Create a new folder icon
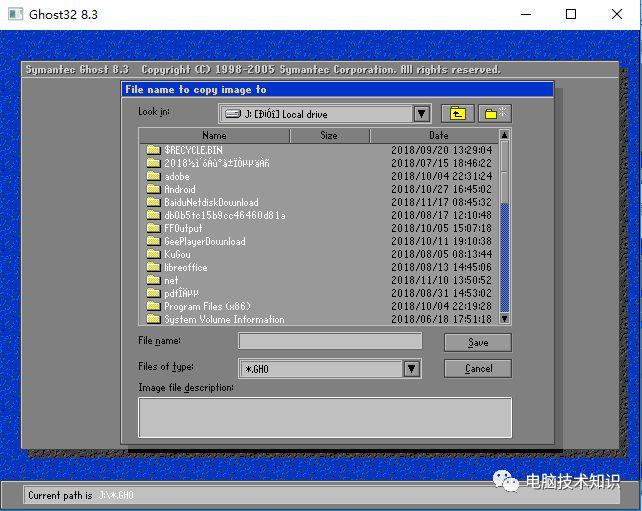The width and height of the screenshot is (642, 511). (x=495, y=113)
